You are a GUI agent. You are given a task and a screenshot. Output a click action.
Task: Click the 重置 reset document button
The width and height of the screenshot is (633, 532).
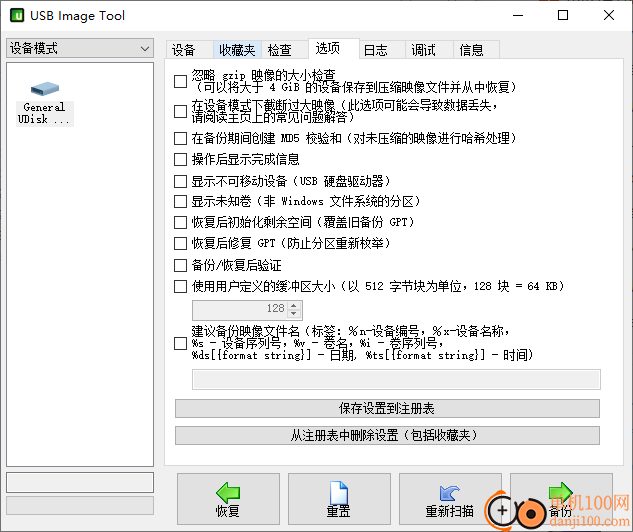339,499
